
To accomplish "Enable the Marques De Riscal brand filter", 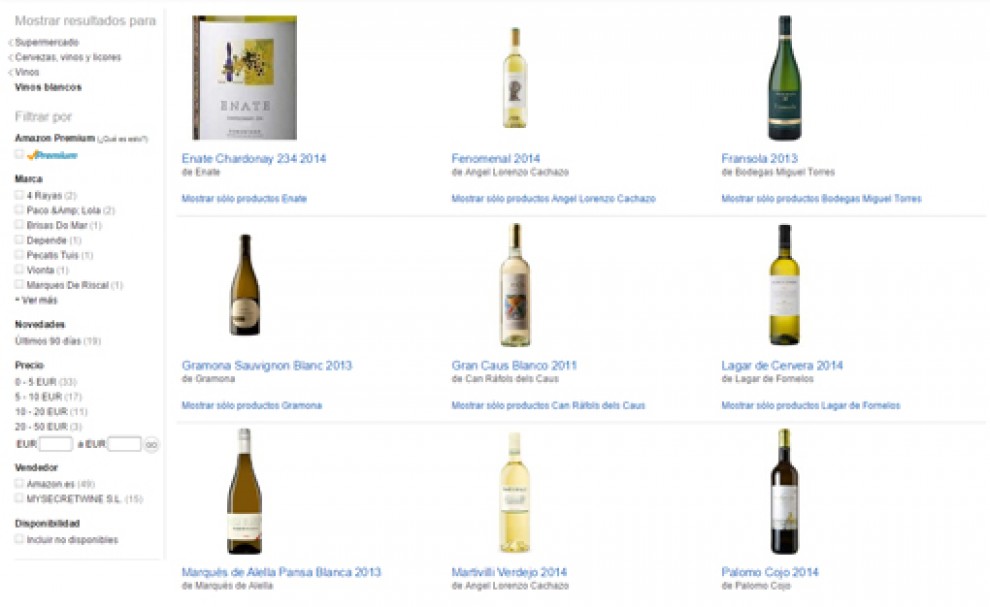I will (x=19, y=285).
